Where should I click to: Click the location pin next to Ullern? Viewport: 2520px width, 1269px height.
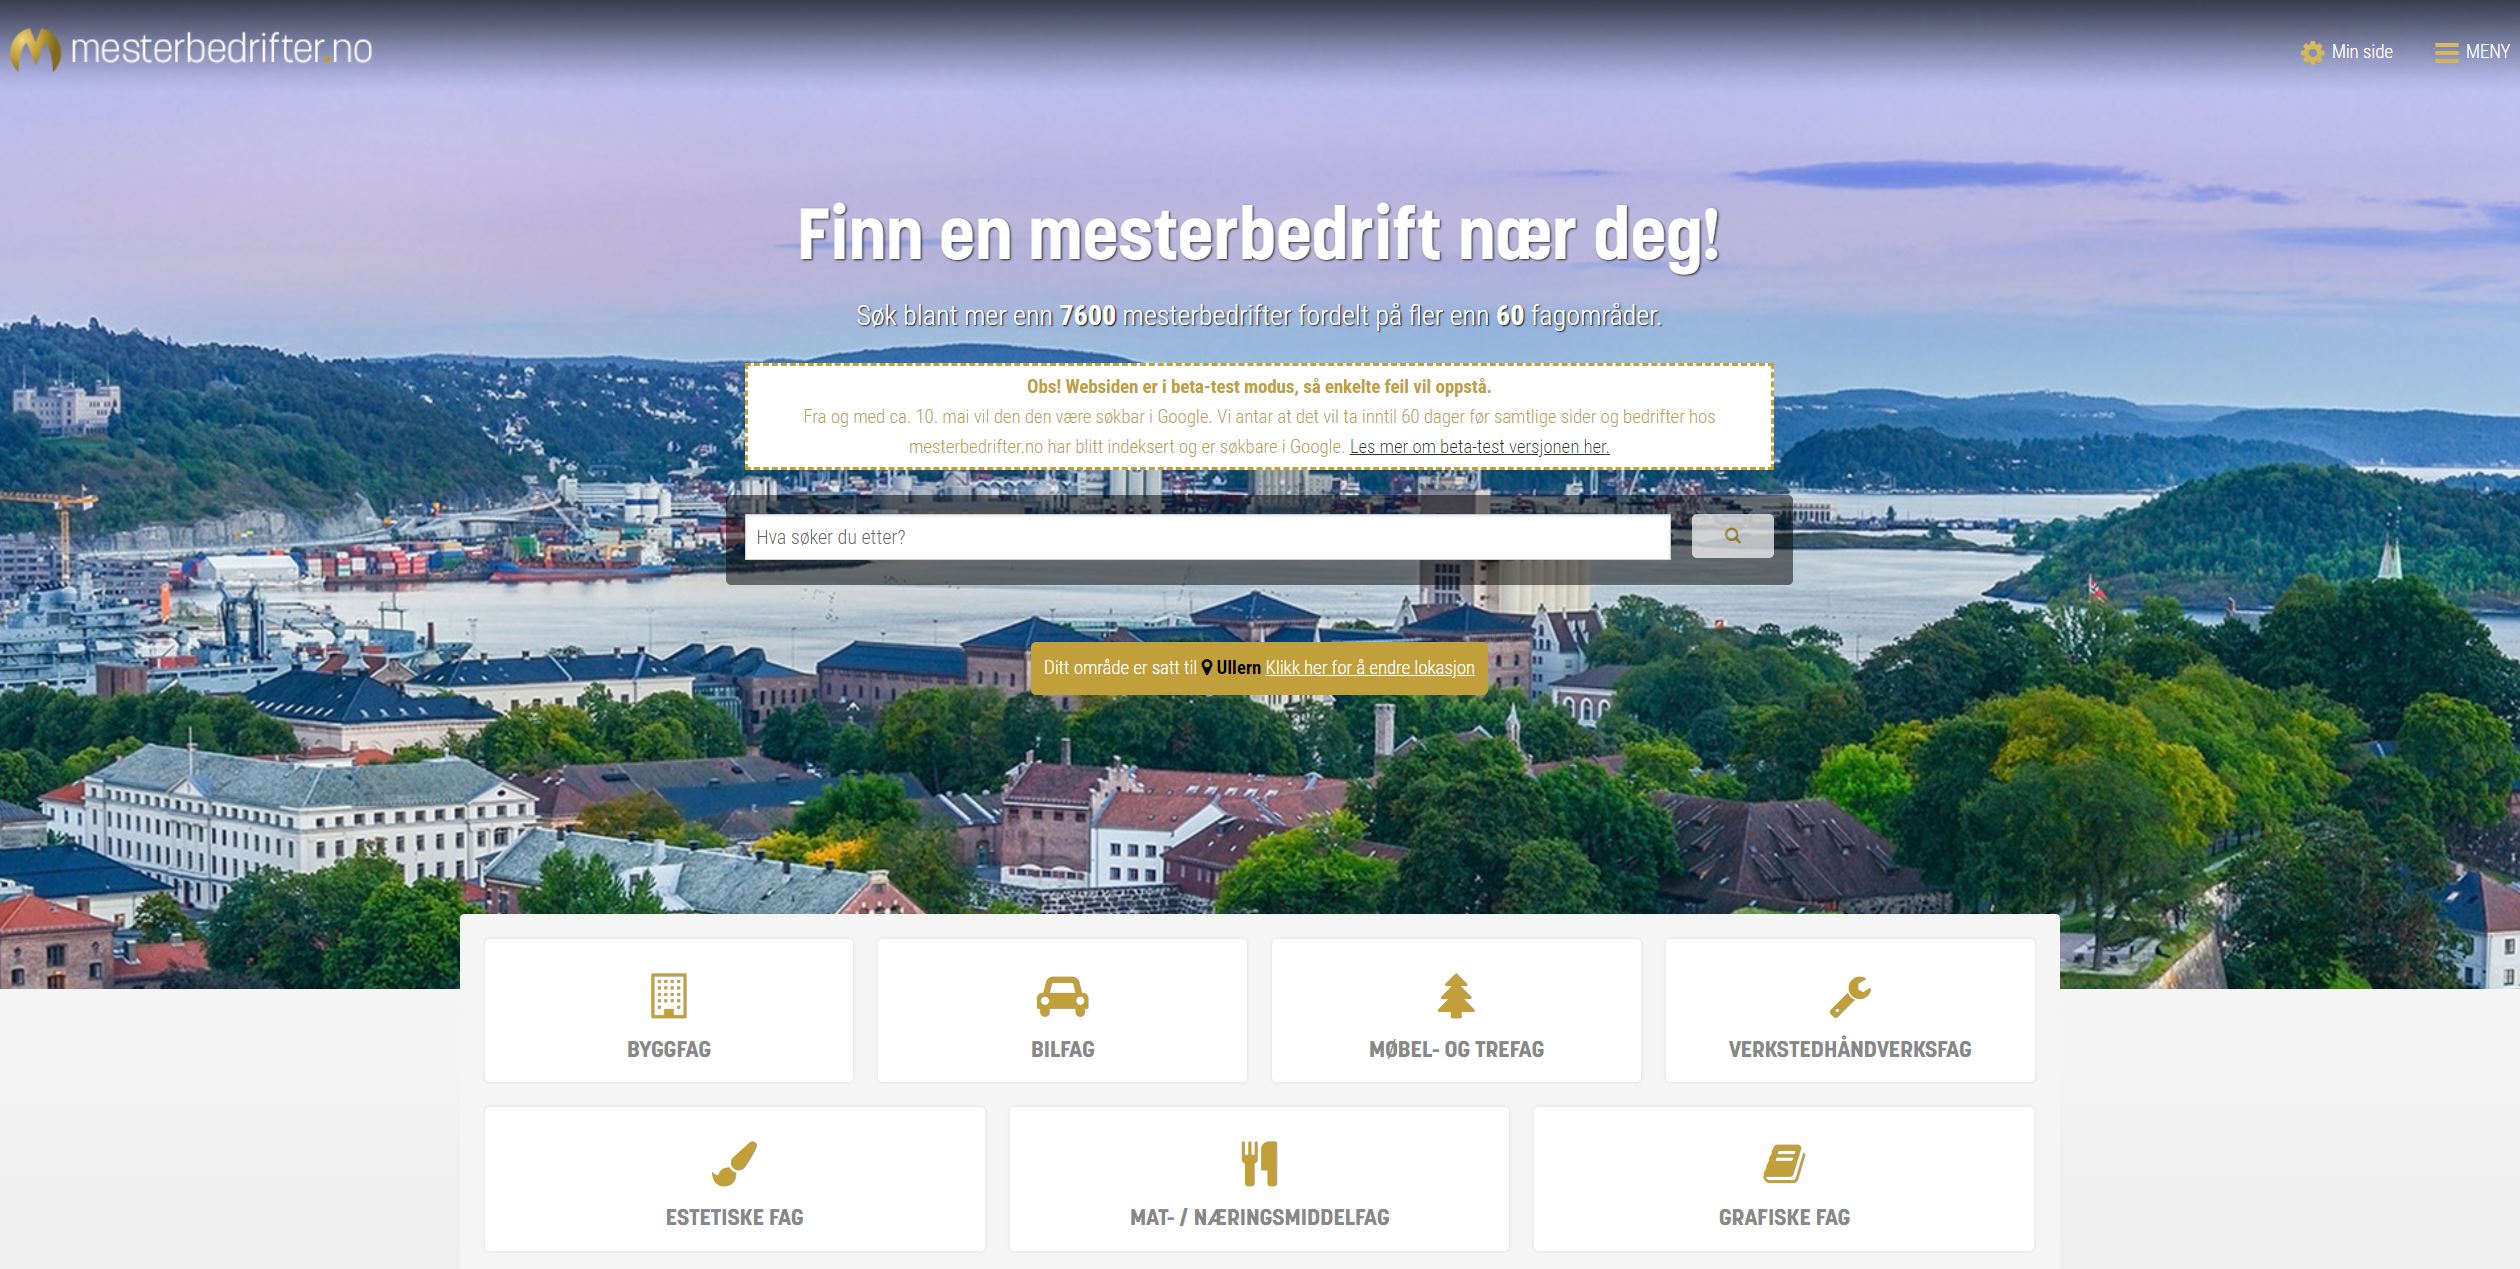[1208, 667]
